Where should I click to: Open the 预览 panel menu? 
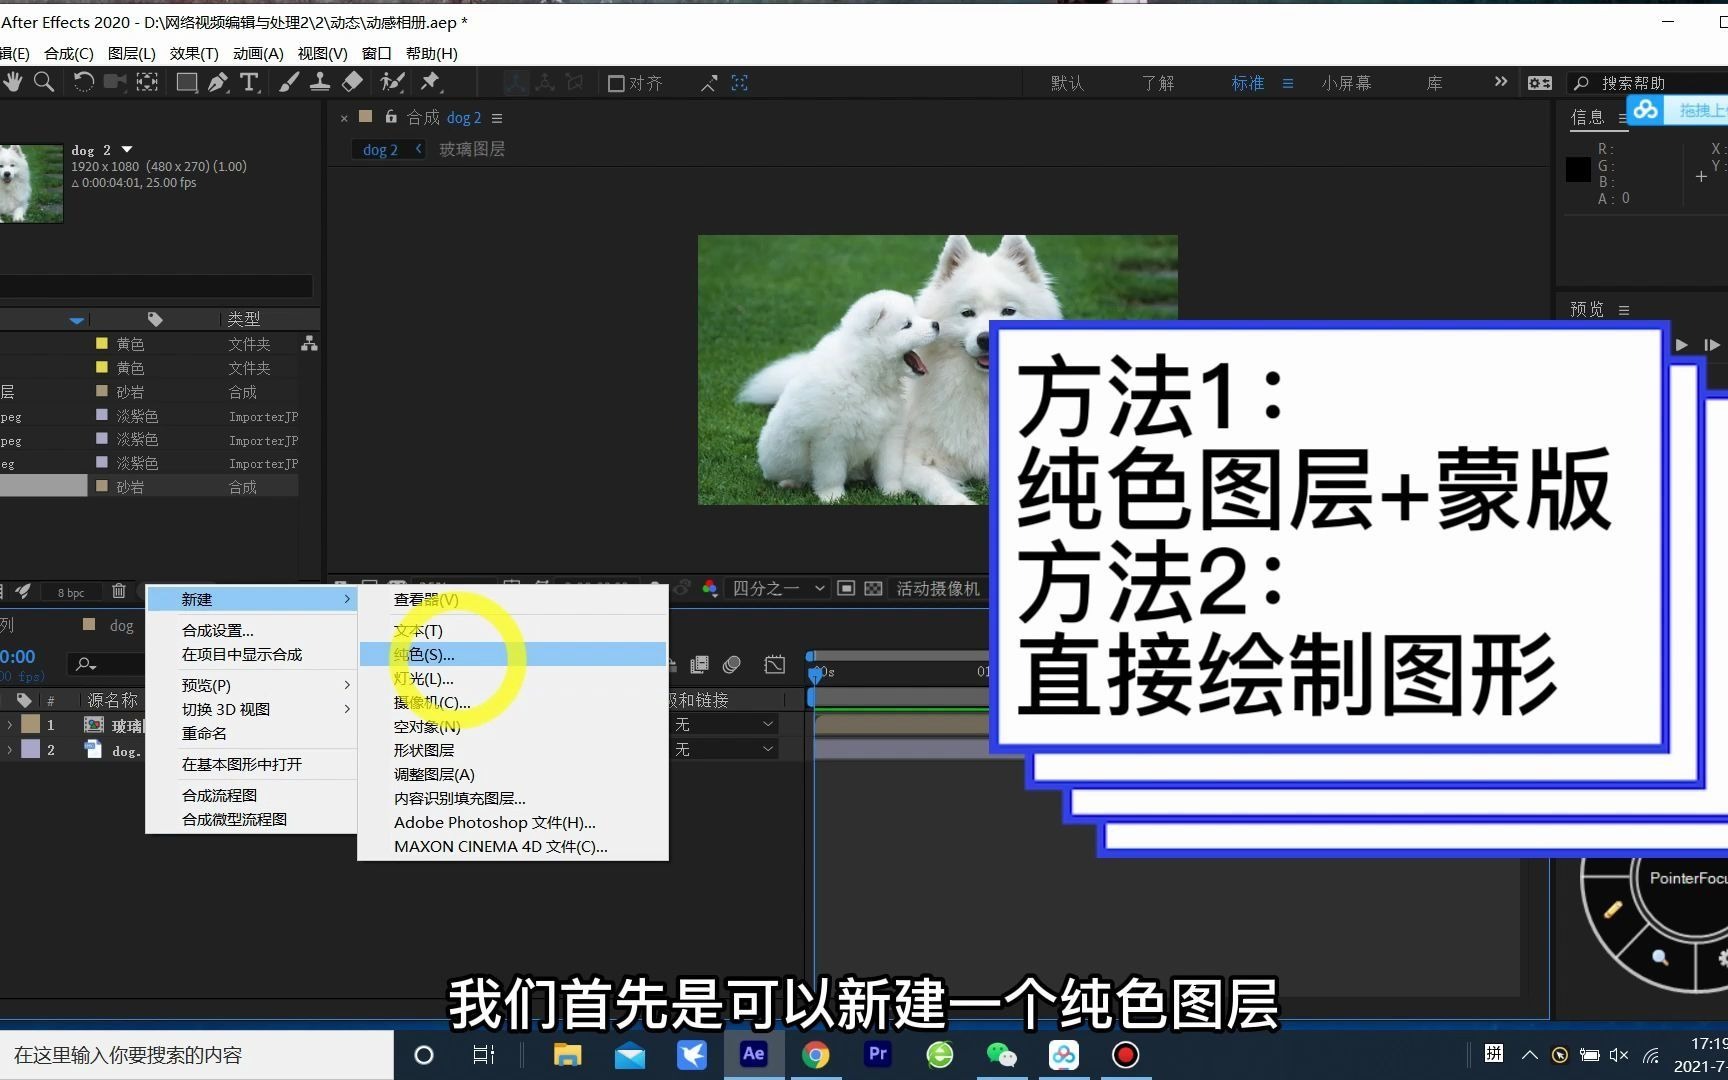(1624, 310)
